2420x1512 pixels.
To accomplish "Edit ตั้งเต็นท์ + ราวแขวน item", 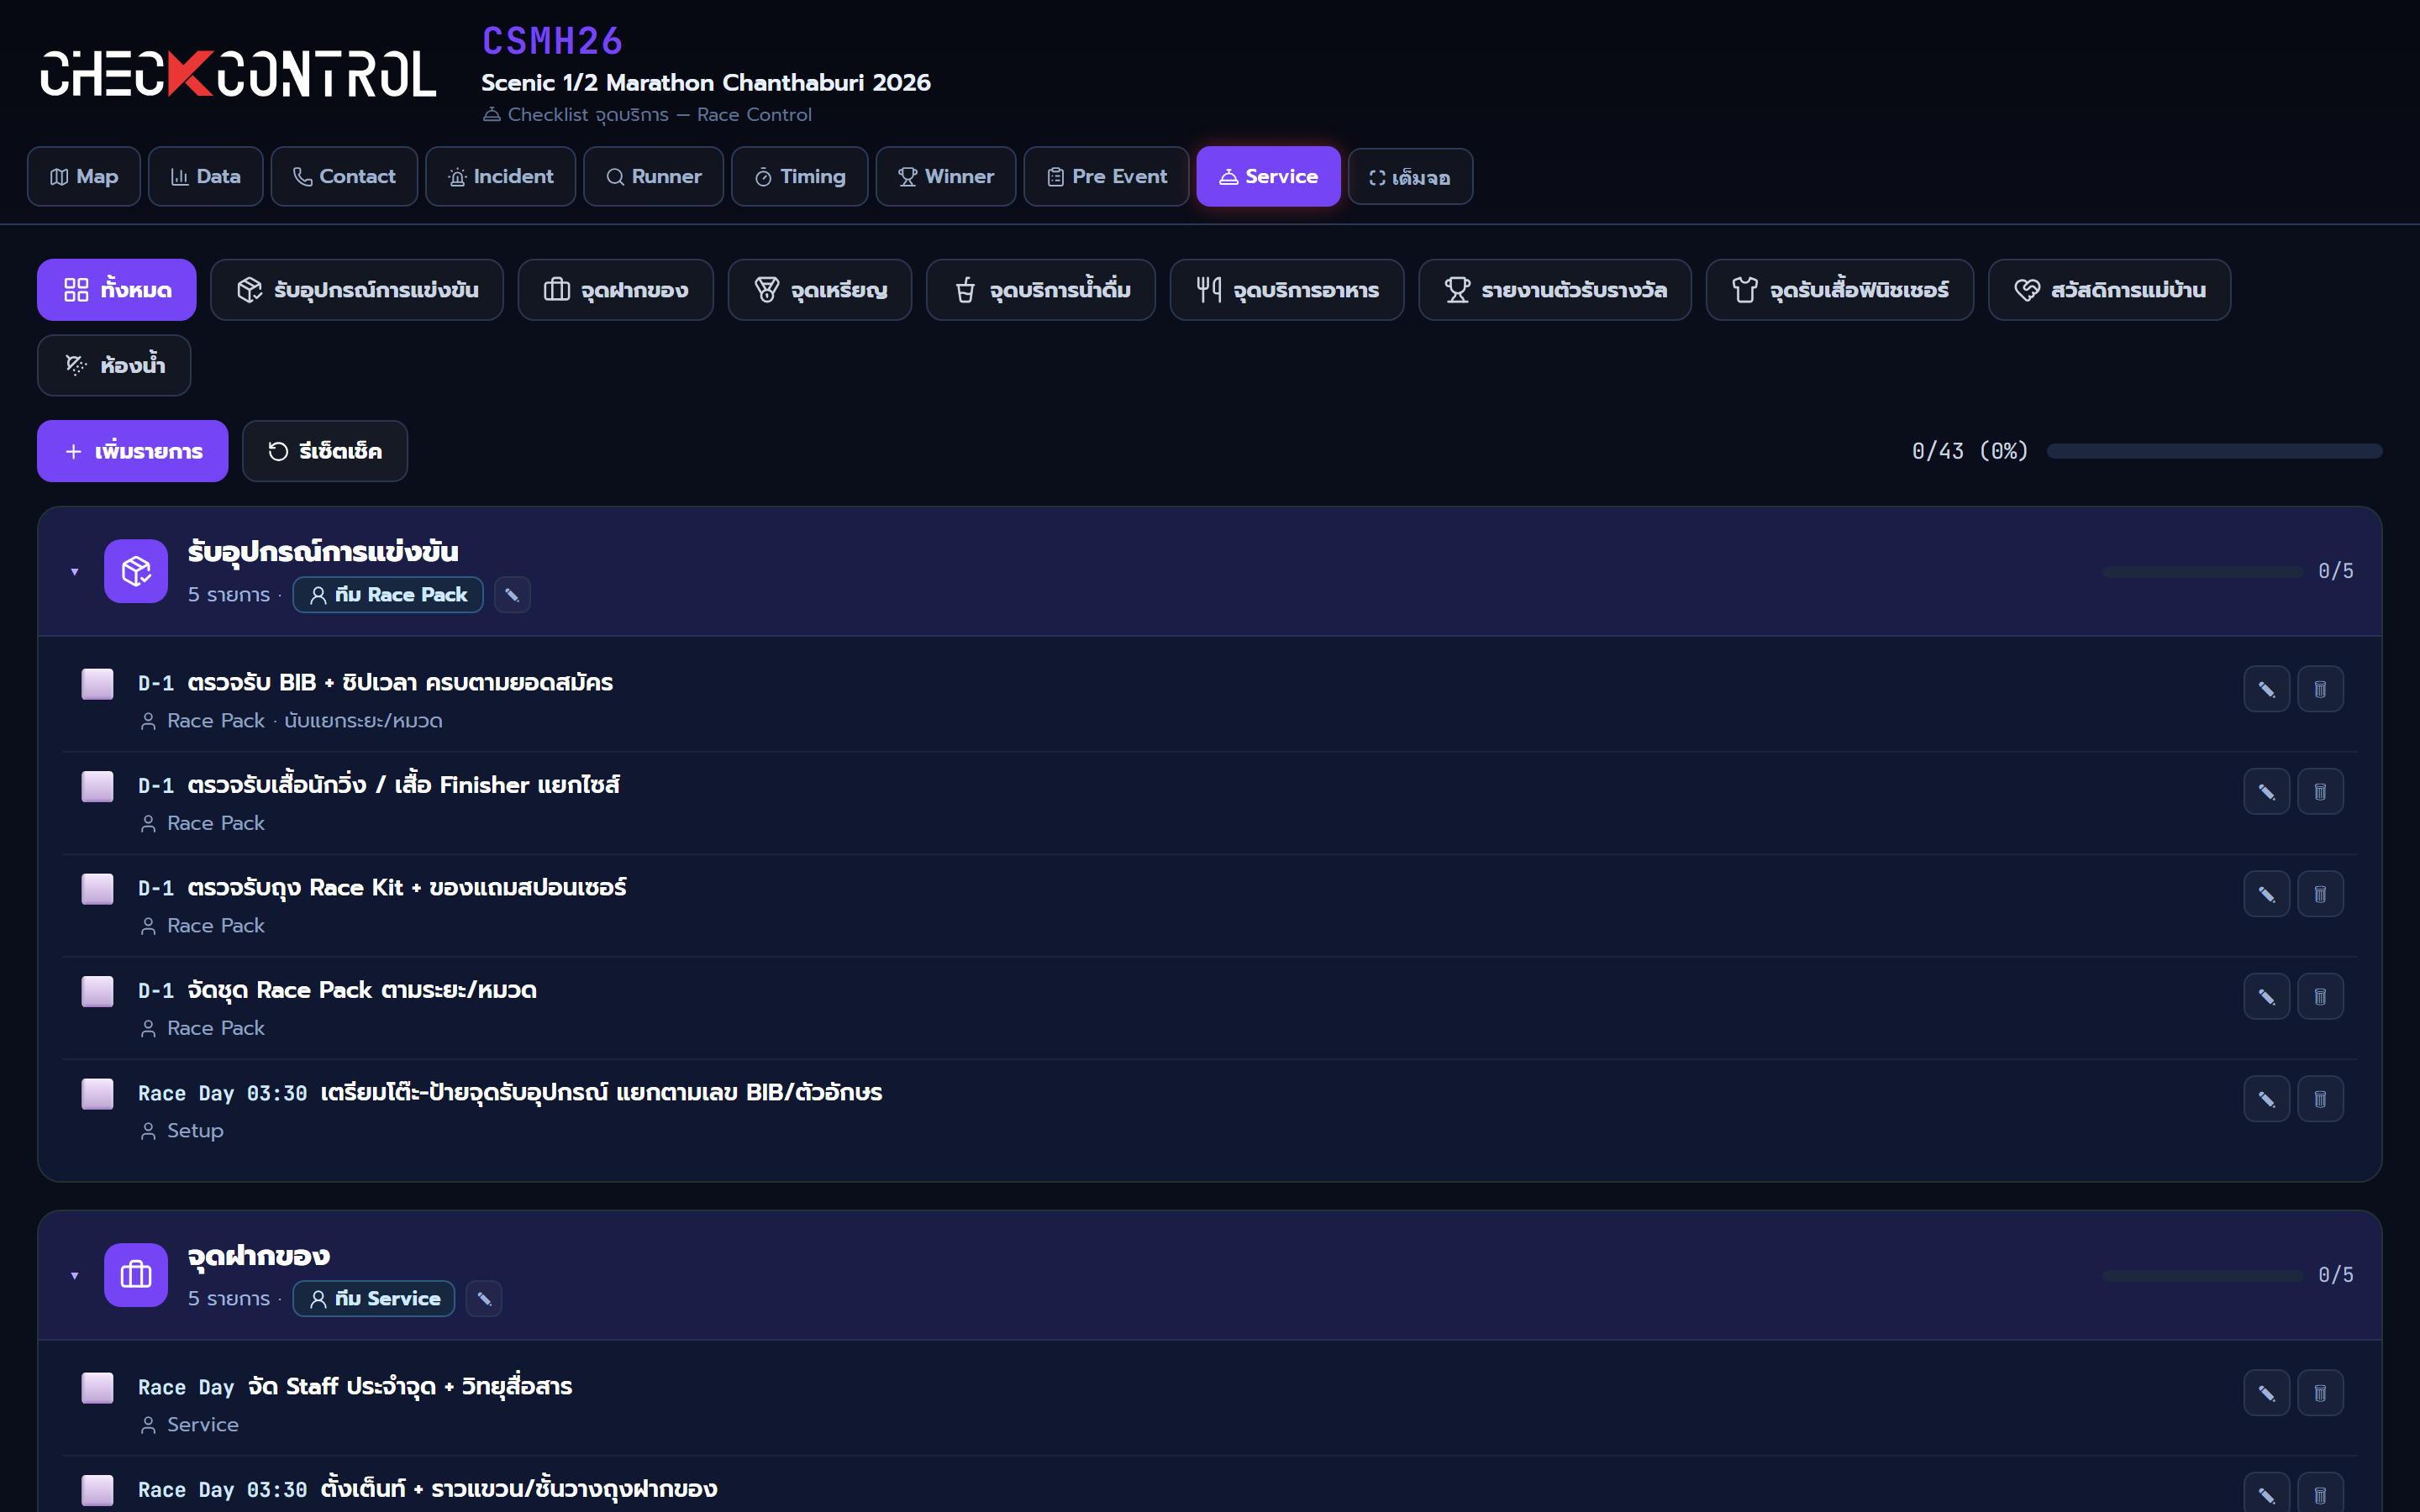I will (x=2266, y=1493).
